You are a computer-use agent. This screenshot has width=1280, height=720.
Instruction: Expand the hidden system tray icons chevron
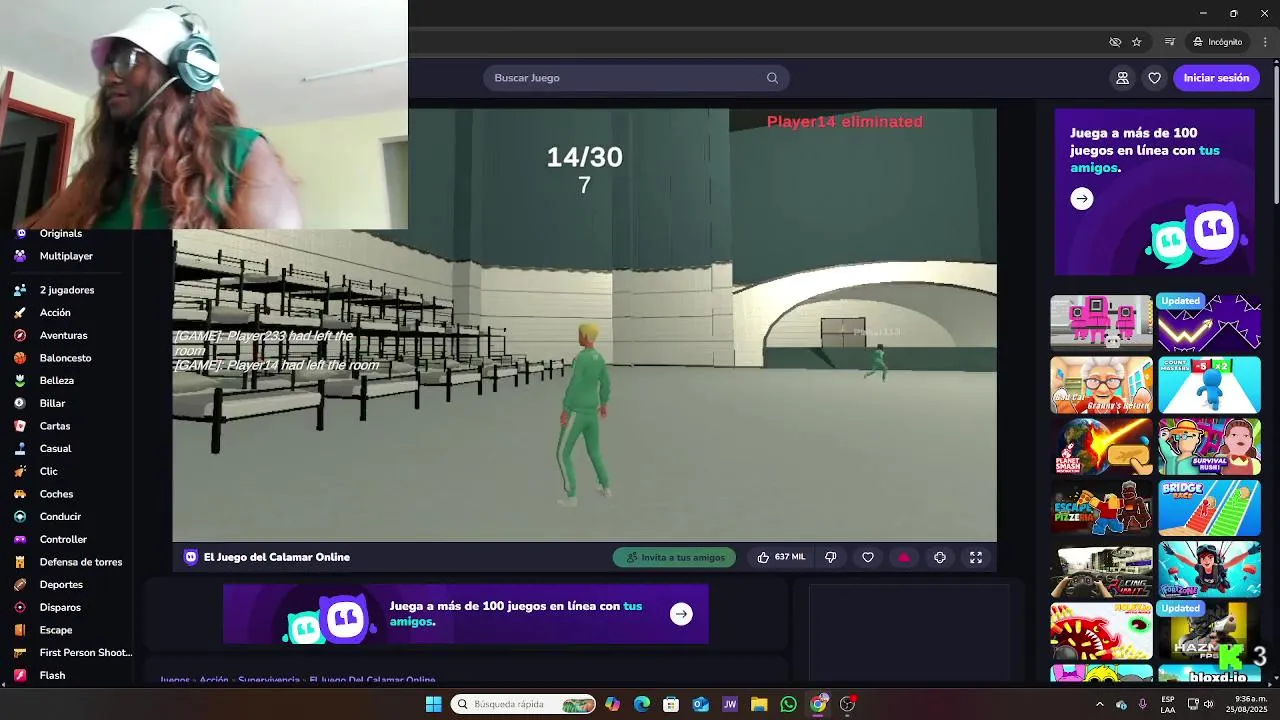1100,704
